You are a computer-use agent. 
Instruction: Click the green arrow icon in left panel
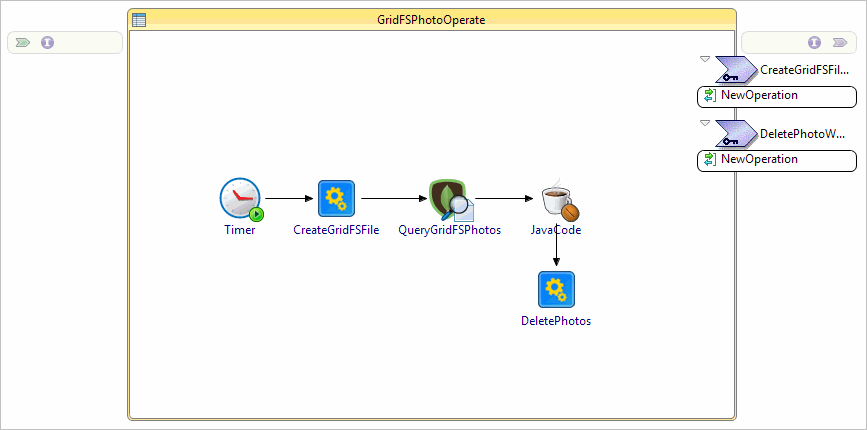click(x=23, y=43)
